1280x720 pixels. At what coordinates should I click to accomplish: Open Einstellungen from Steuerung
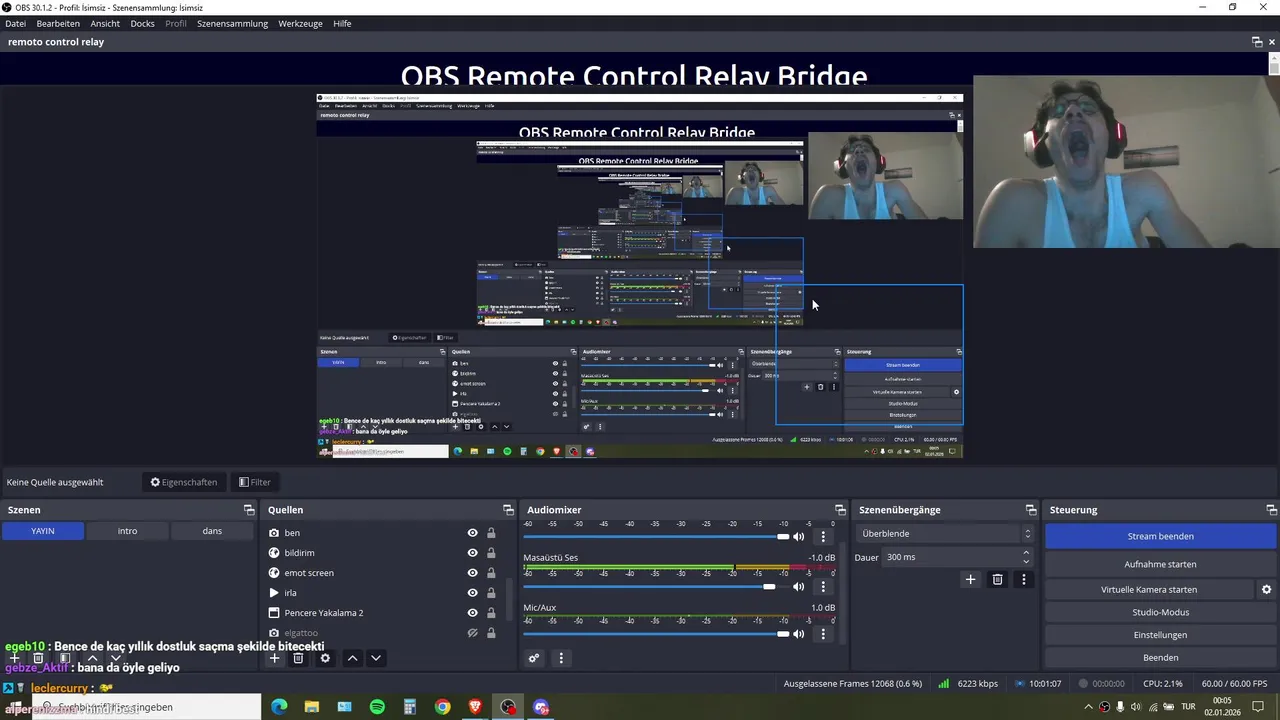(x=1160, y=635)
